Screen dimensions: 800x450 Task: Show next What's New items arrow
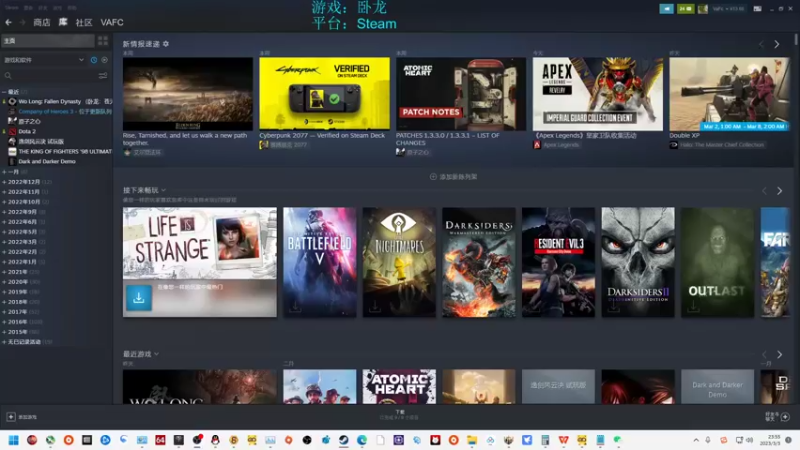(x=777, y=44)
